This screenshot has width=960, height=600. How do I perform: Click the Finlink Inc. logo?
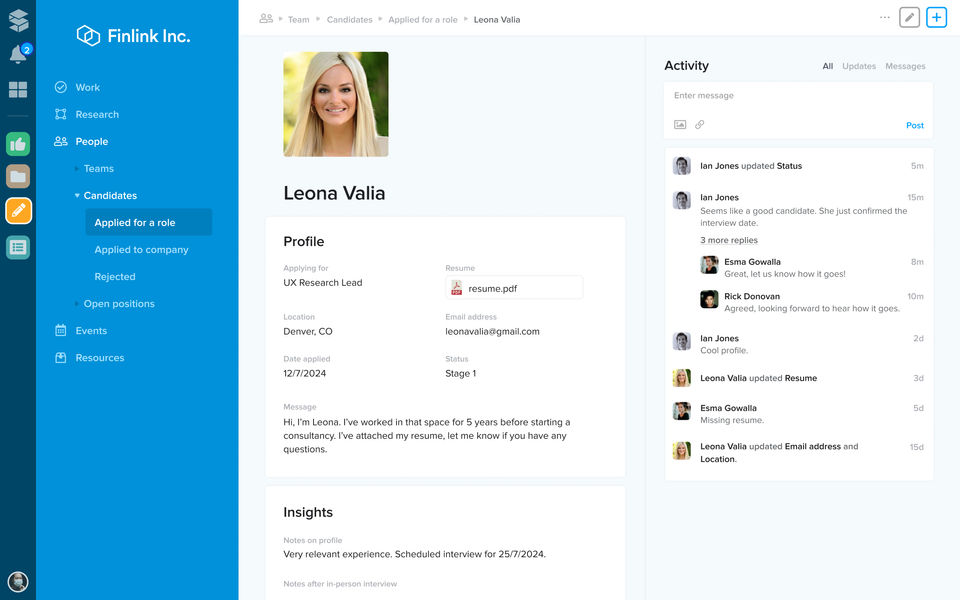[133, 36]
